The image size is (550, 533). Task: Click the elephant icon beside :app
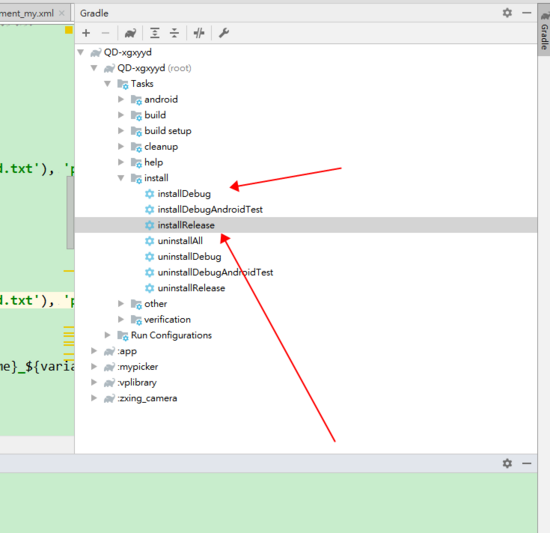click(x=109, y=351)
